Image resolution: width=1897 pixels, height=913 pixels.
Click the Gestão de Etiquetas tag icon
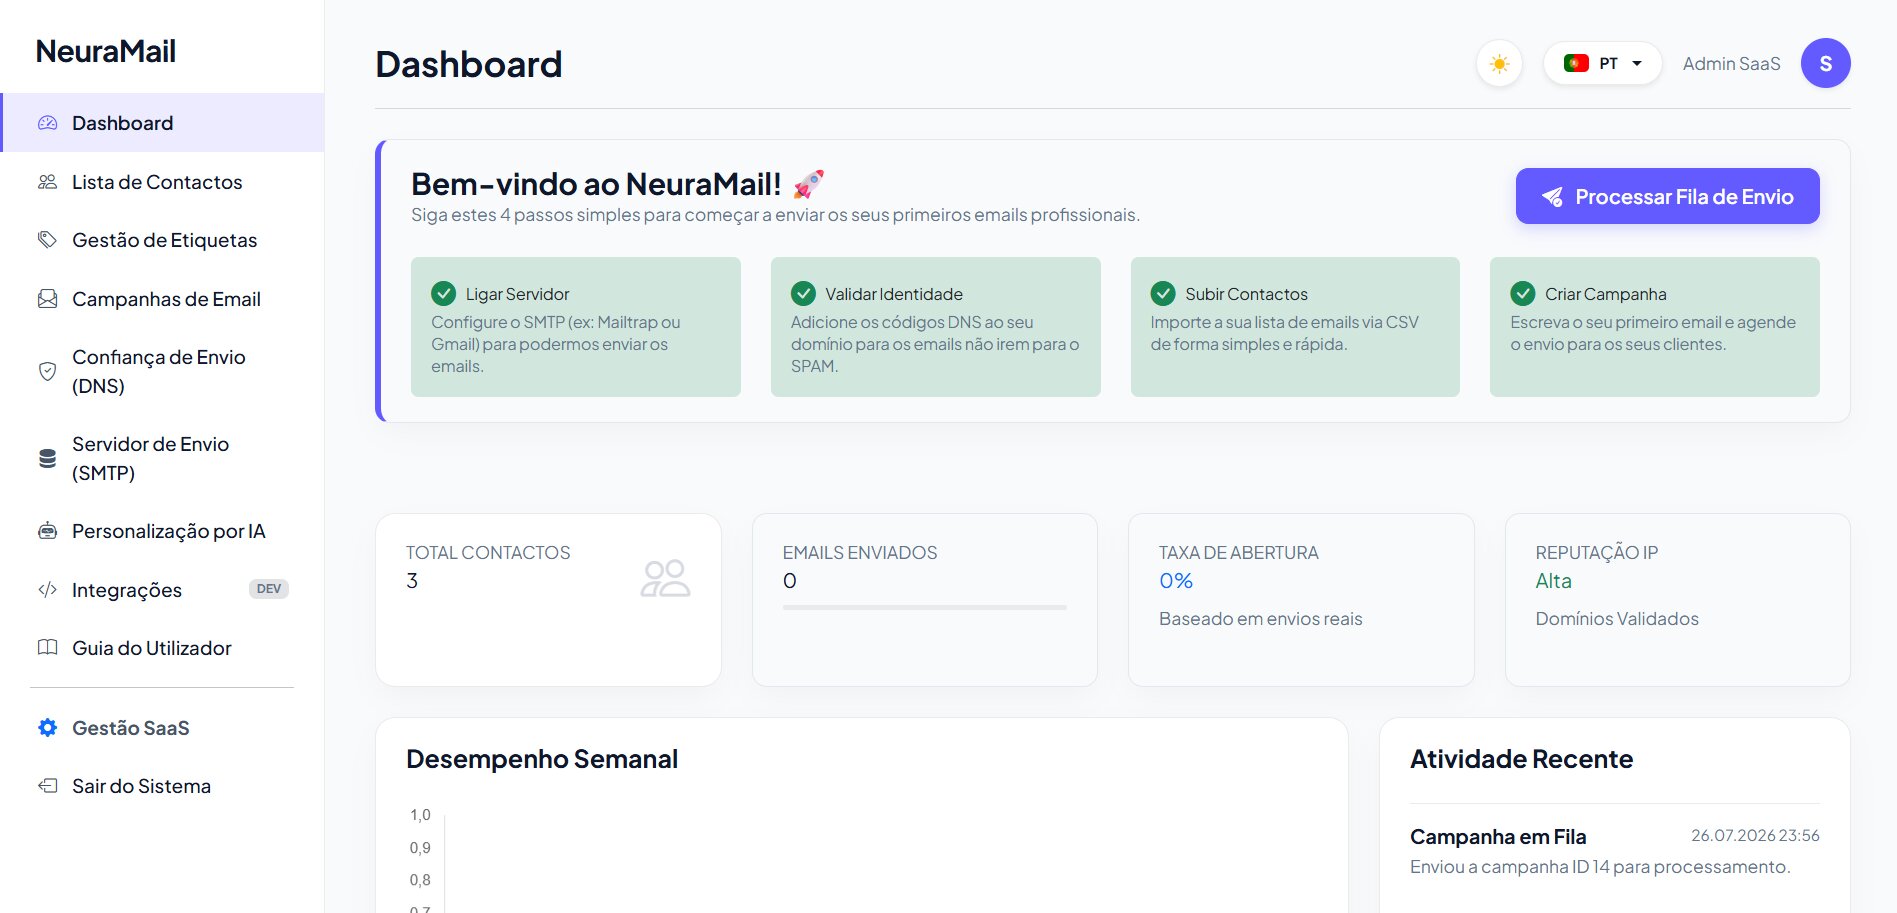47,240
